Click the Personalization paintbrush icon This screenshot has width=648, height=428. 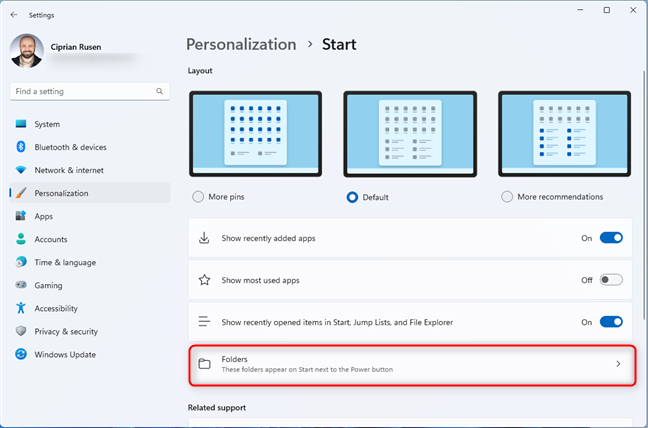point(21,193)
